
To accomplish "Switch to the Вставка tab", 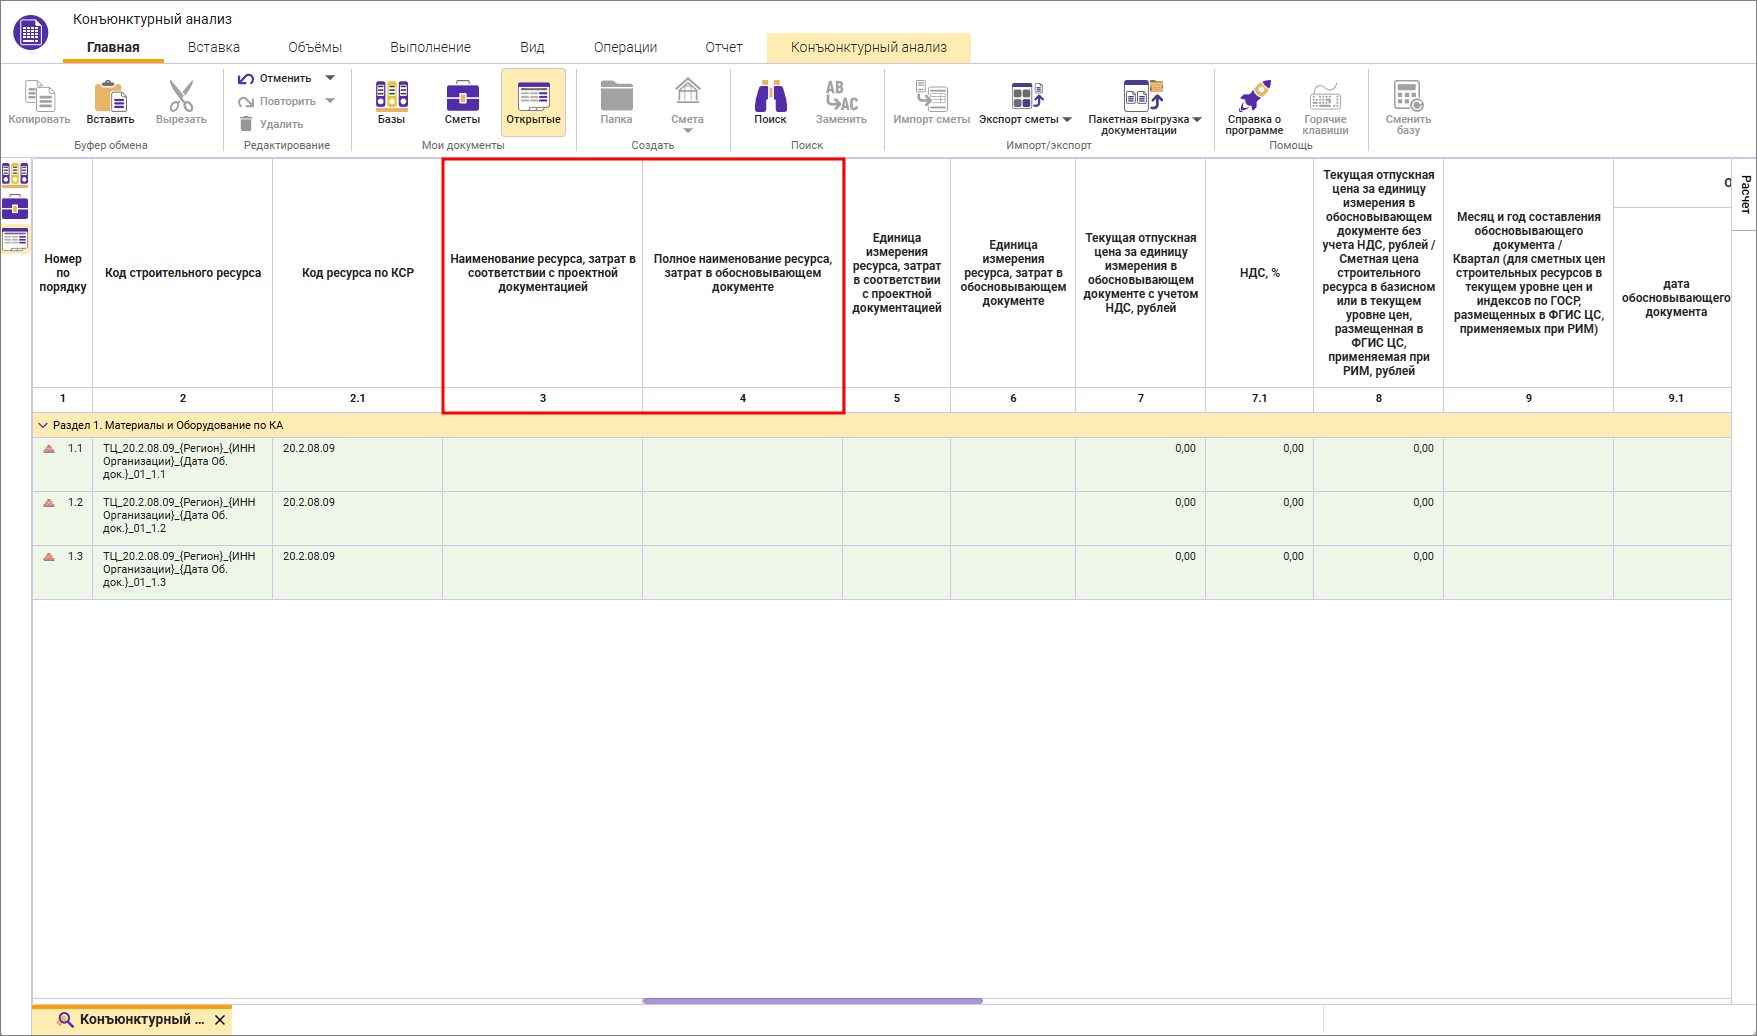I will (213, 47).
